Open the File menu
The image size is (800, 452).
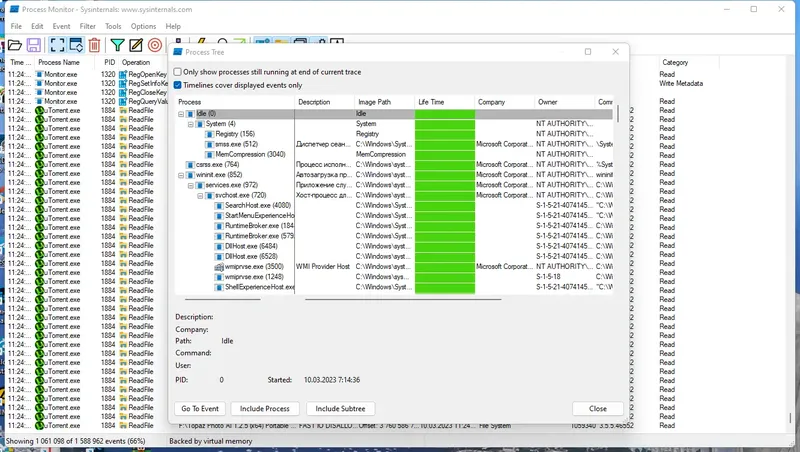pos(16,27)
